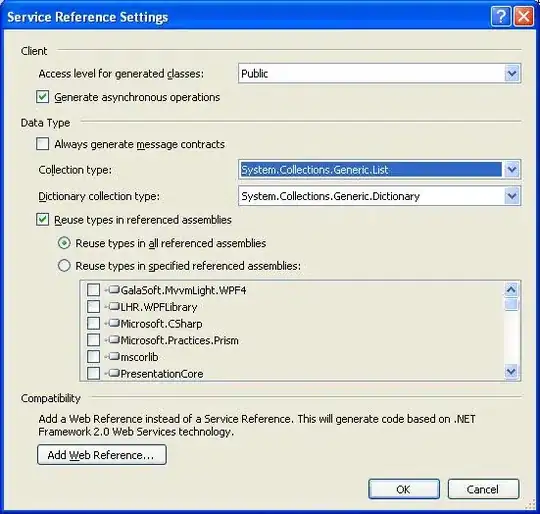The height and width of the screenshot is (514, 540).
Task: Click the Cancel button
Action: tap(483, 489)
